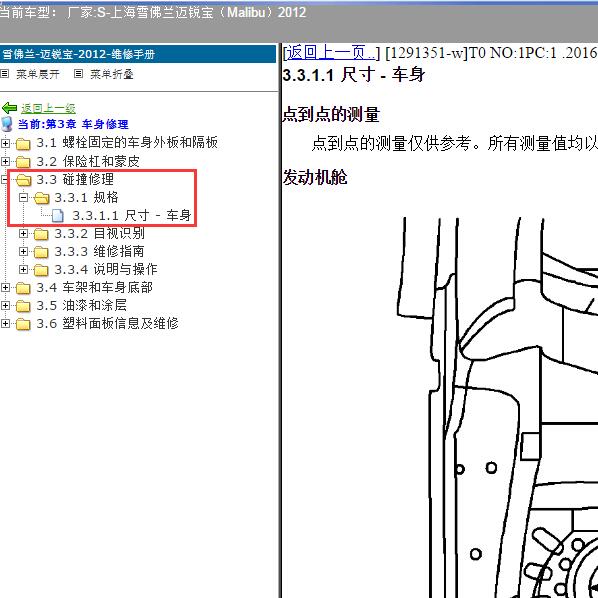Select 3.6 塑料面板信息及维修 tree item

pos(108,323)
